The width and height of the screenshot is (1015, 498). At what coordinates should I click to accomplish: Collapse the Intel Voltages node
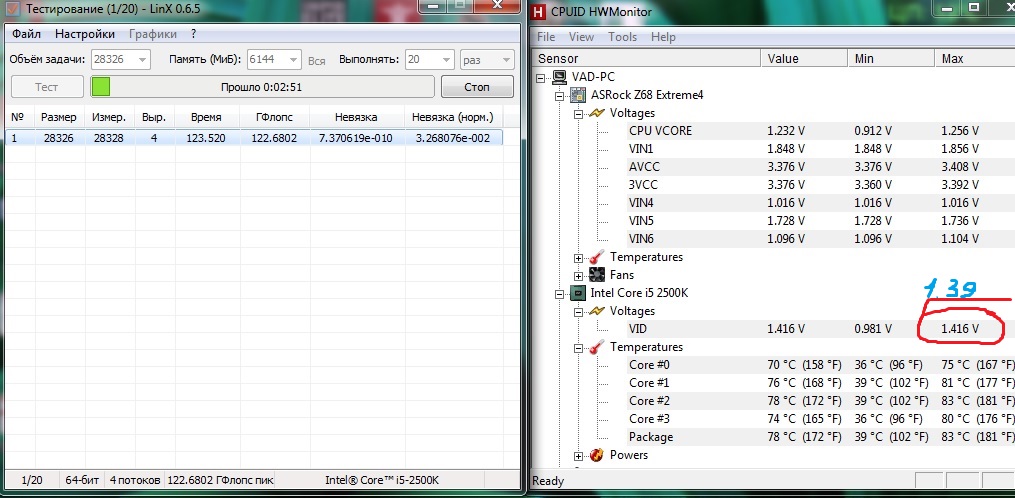[579, 312]
